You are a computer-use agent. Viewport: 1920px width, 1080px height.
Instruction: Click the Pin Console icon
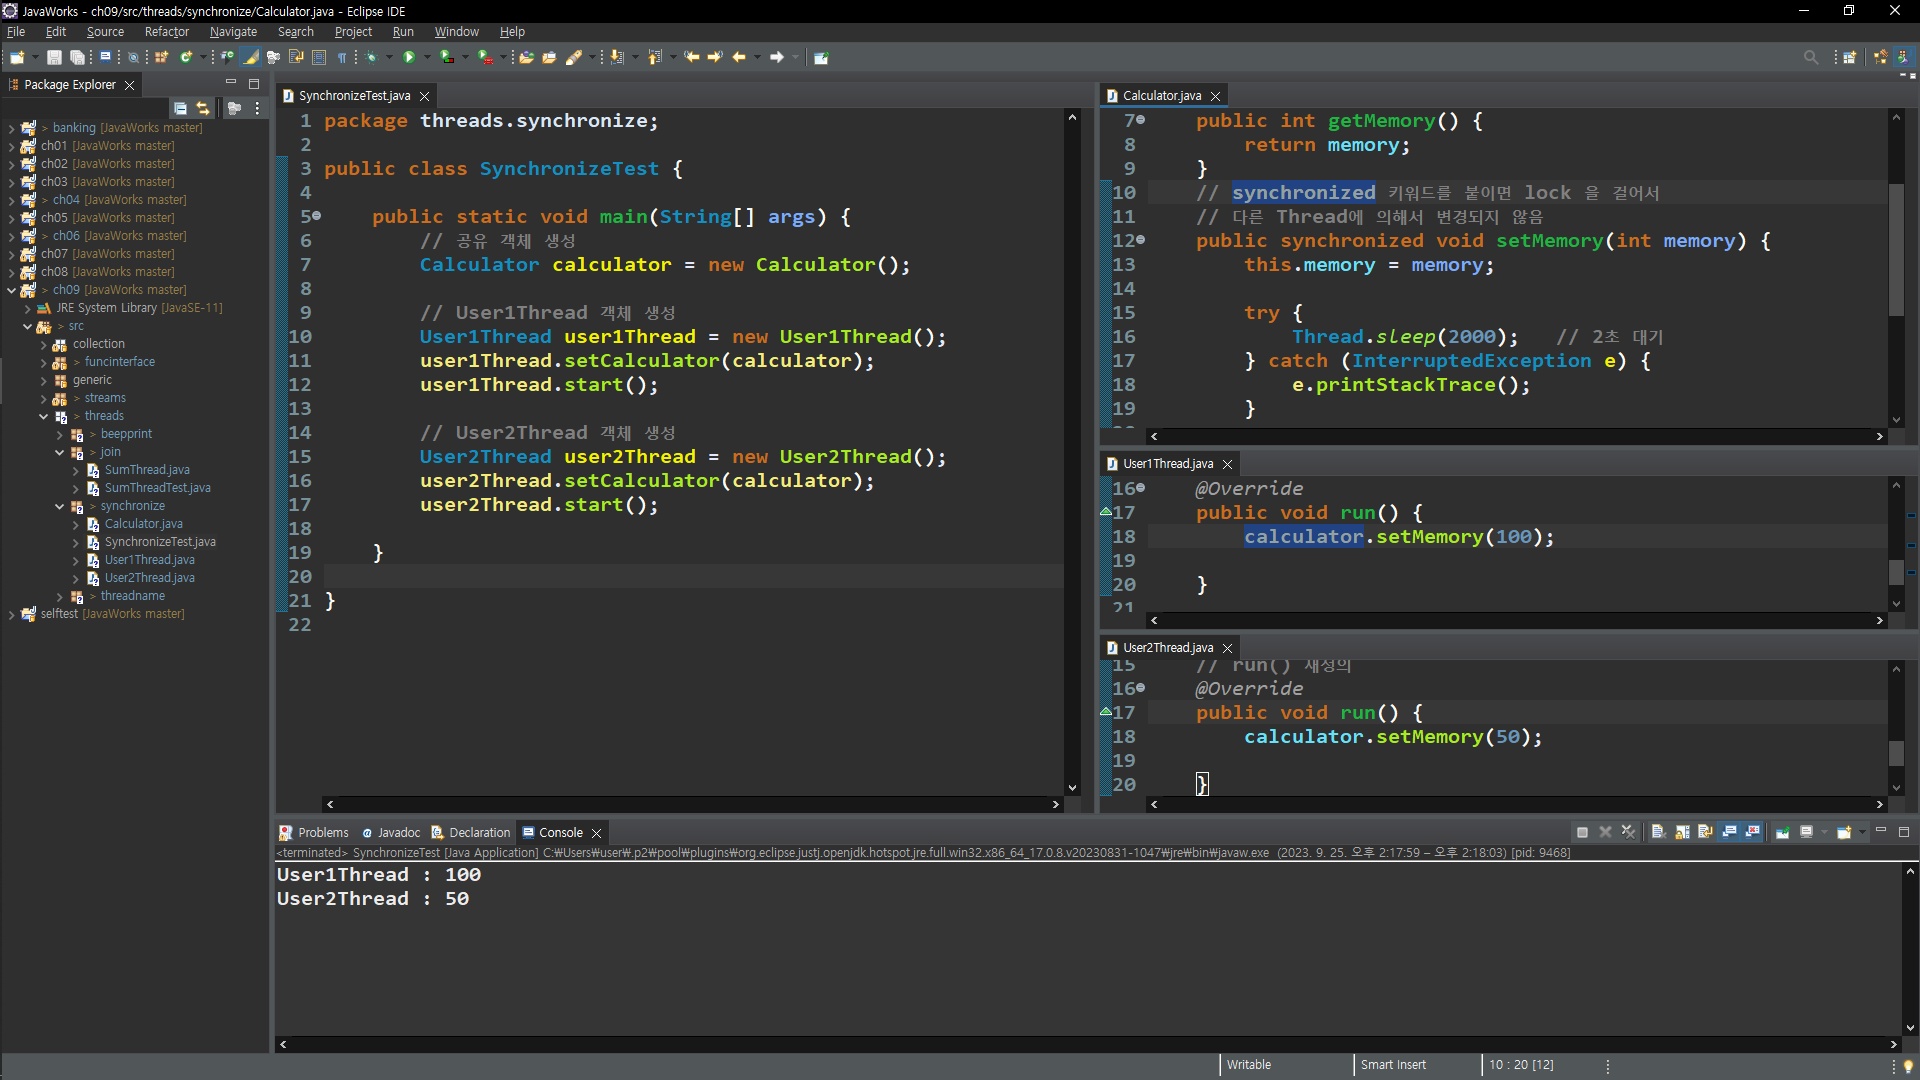pos(1782,832)
